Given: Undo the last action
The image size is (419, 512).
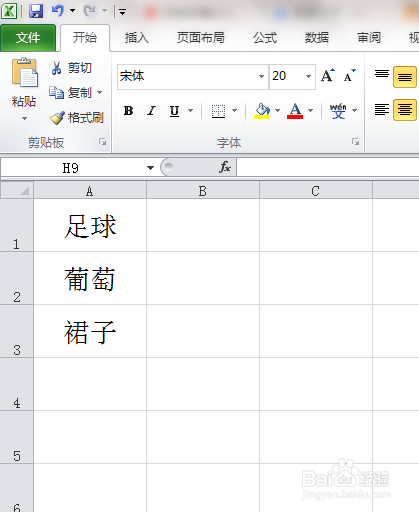Looking at the screenshot, I should 57,11.
